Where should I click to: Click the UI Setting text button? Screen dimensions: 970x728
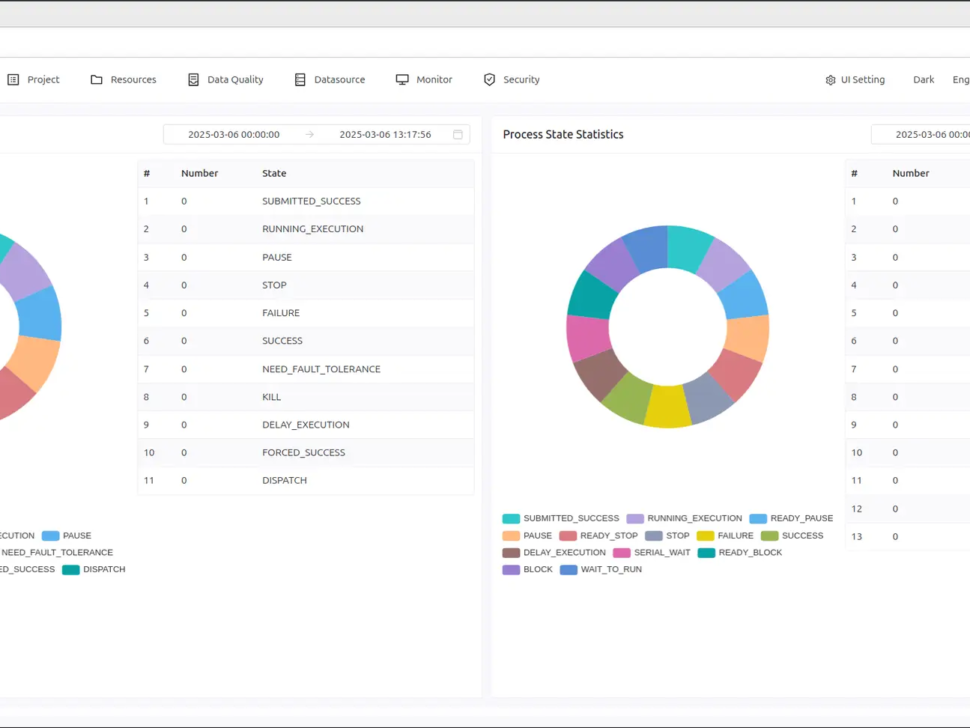tap(862, 80)
